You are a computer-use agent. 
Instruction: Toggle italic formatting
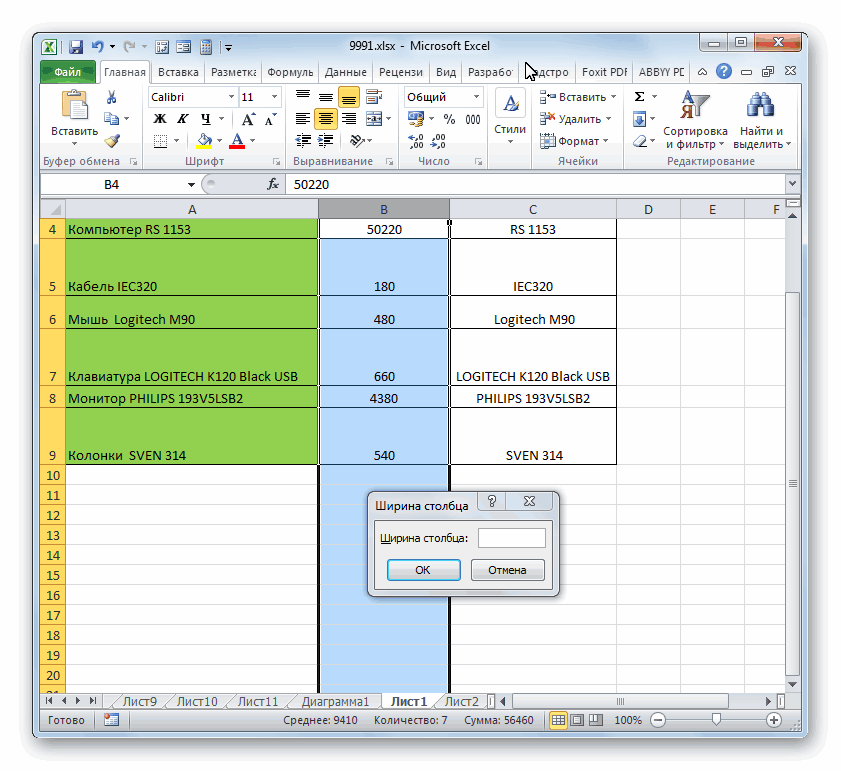(180, 119)
